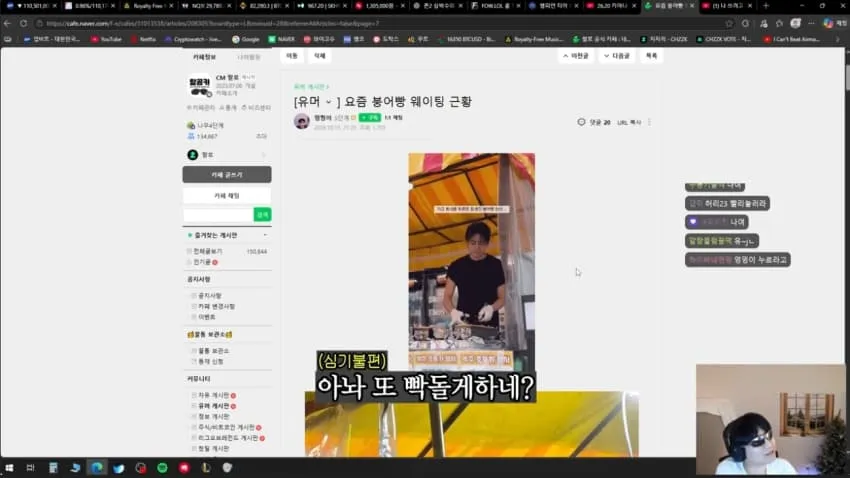Click the comment bubble icon beside the reply count
This screenshot has height=478, width=850.
click(581, 122)
